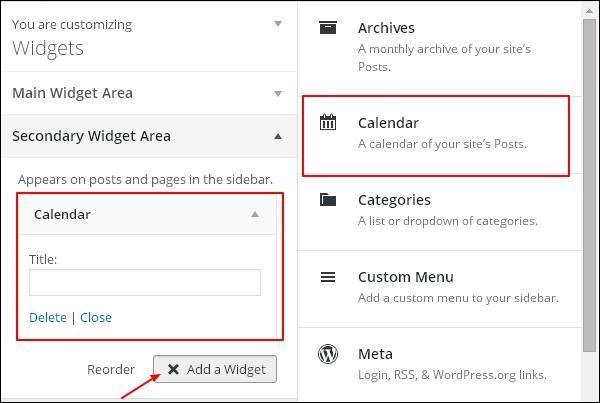This screenshot has height=403, width=600.
Task: Click the widget list vertical scrollbar
Action: (590, 200)
